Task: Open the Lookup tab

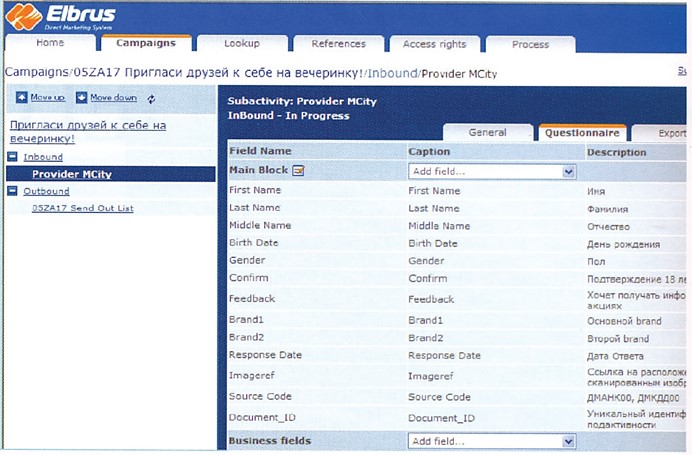Action: tap(242, 44)
